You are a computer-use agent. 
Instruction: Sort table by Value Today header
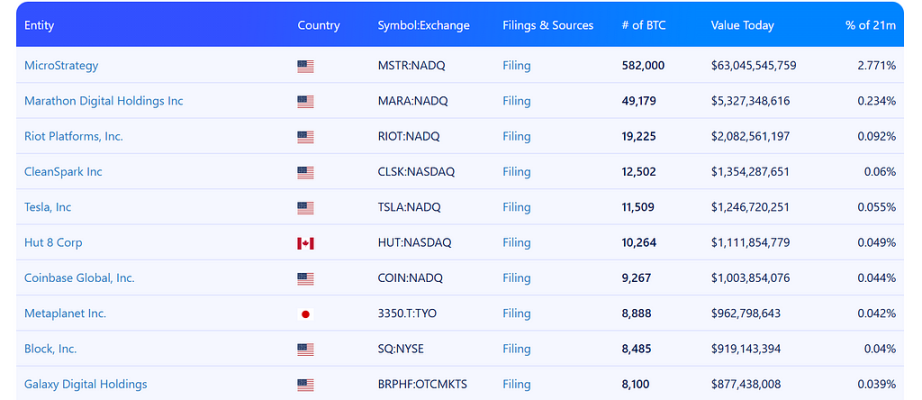pyautogui.click(x=742, y=25)
